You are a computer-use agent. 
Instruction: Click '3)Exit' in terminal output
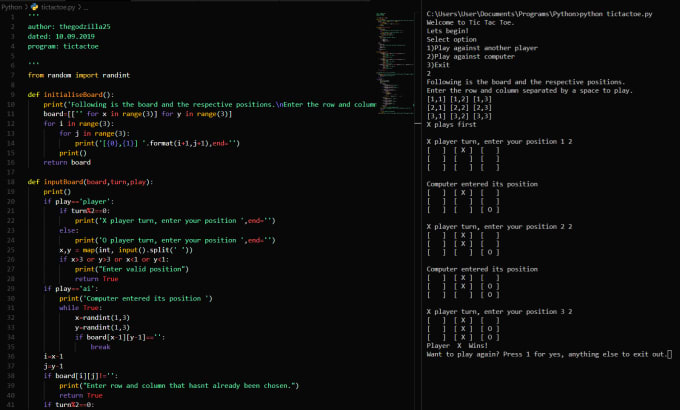tap(438, 65)
